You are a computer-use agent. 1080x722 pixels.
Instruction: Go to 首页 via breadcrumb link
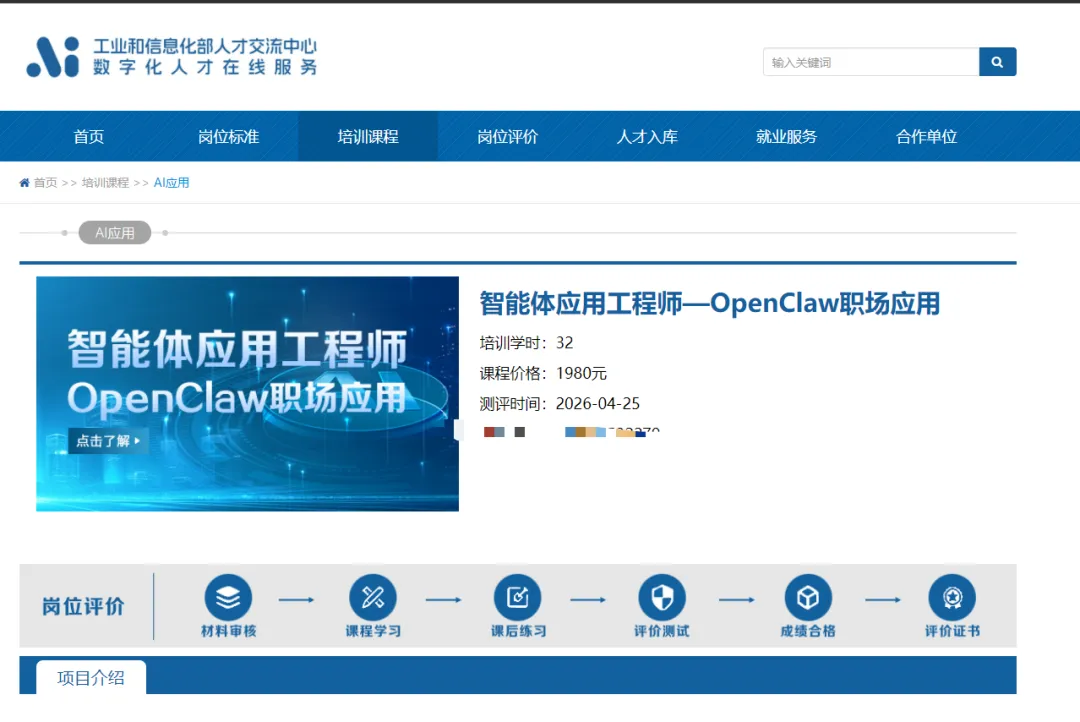click(x=45, y=183)
